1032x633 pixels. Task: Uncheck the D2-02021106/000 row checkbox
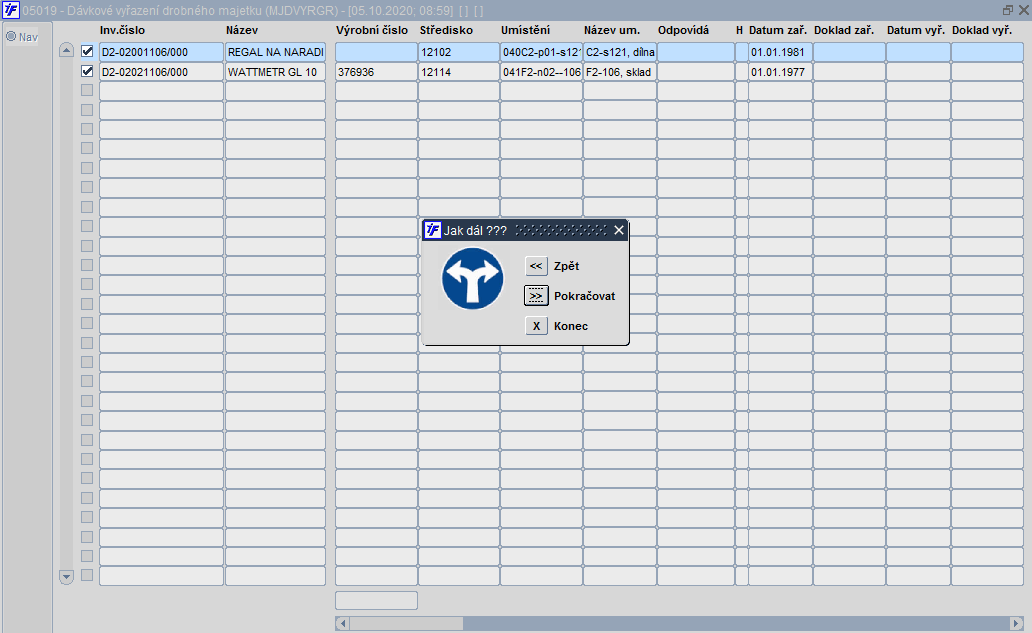click(87, 71)
